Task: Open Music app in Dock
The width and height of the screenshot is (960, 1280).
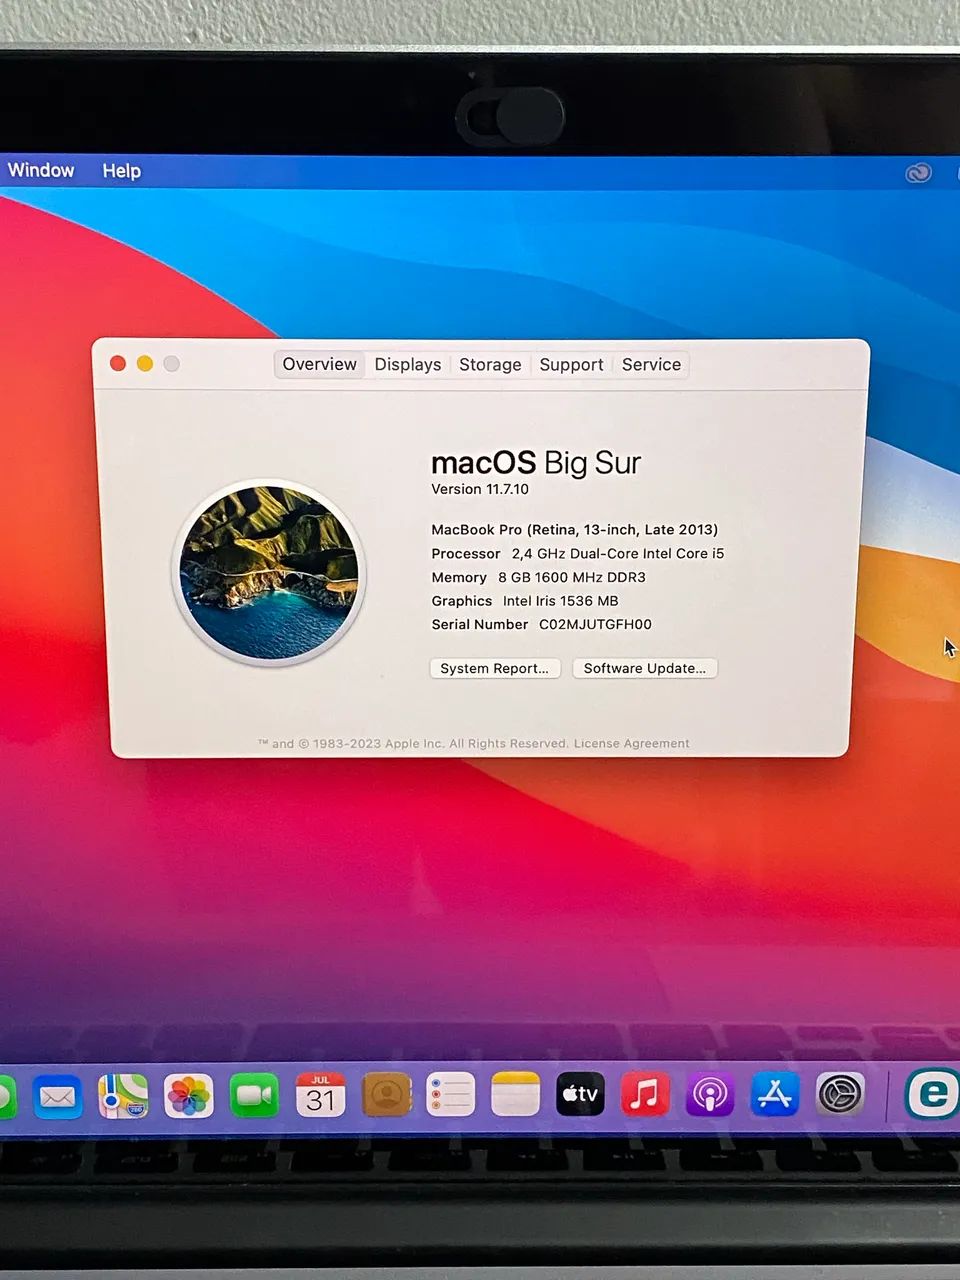Action: coord(646,1094)
